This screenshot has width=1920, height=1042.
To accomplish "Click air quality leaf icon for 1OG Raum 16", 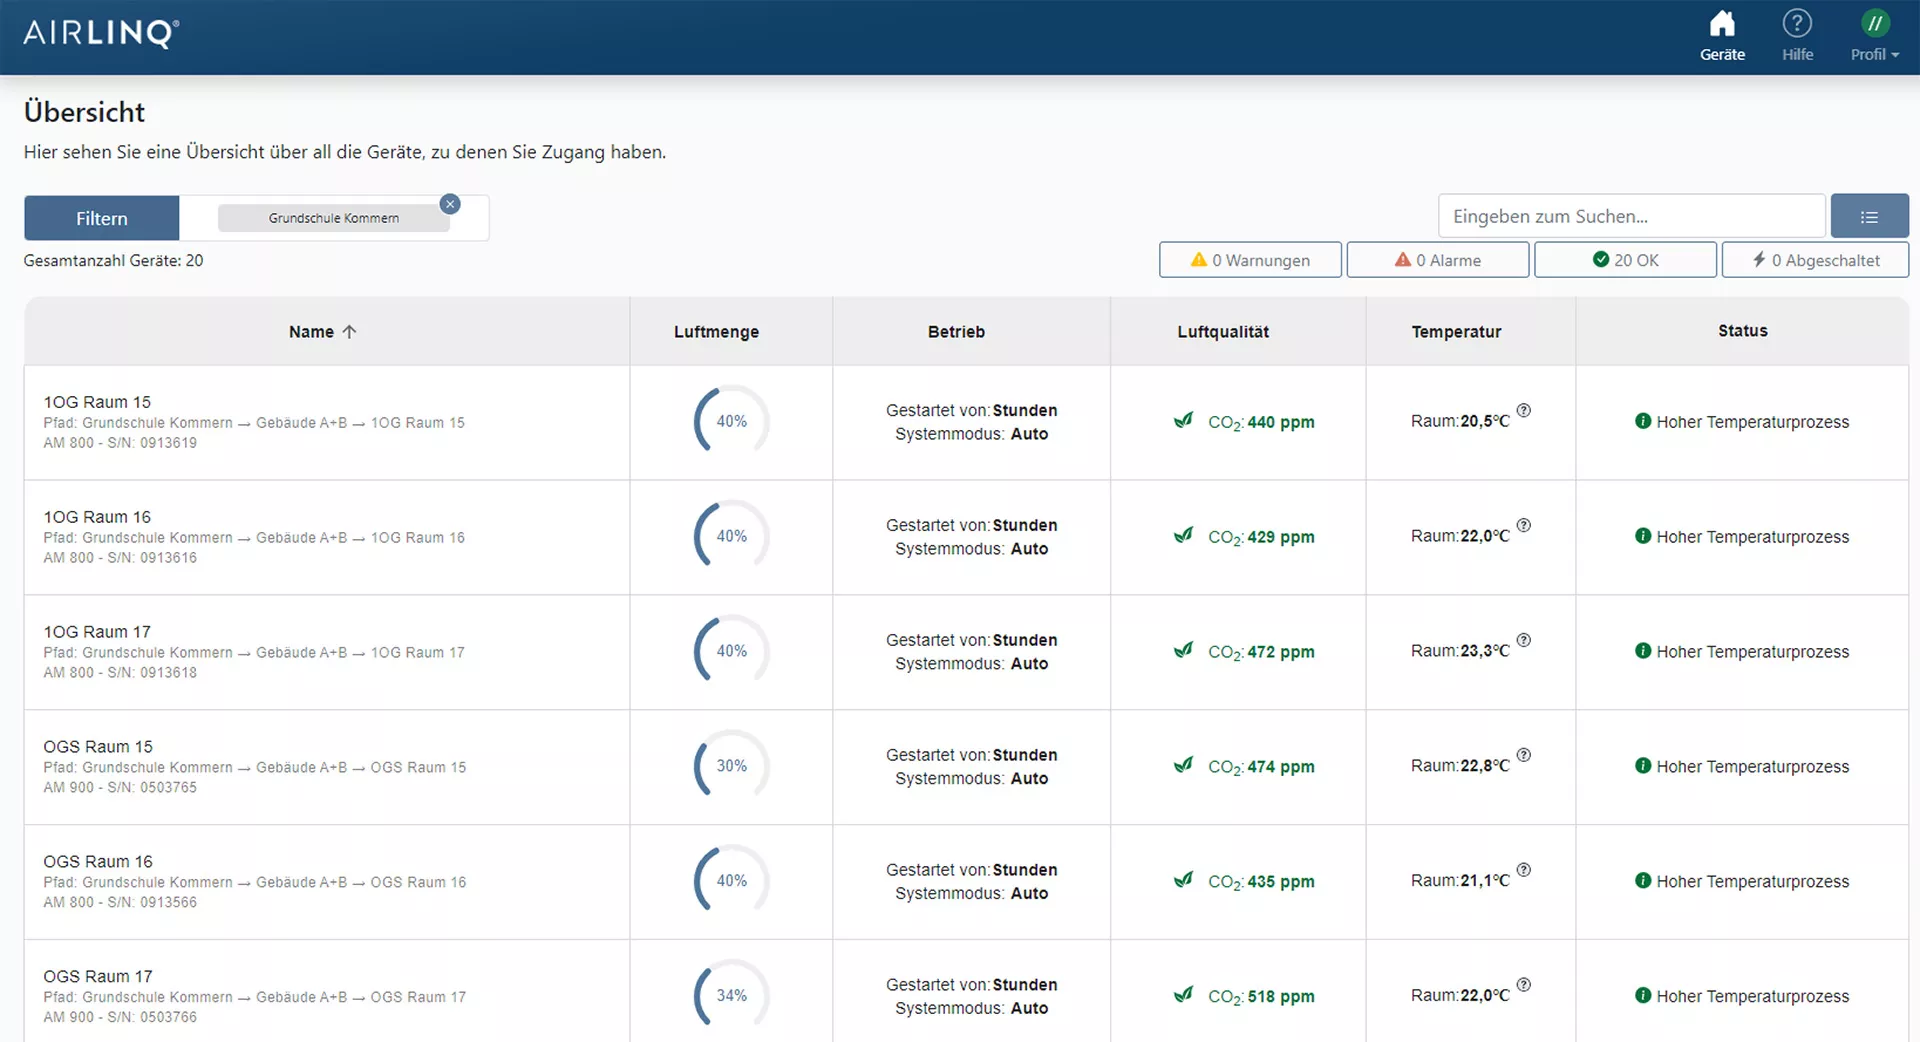I will [1183, 535].
